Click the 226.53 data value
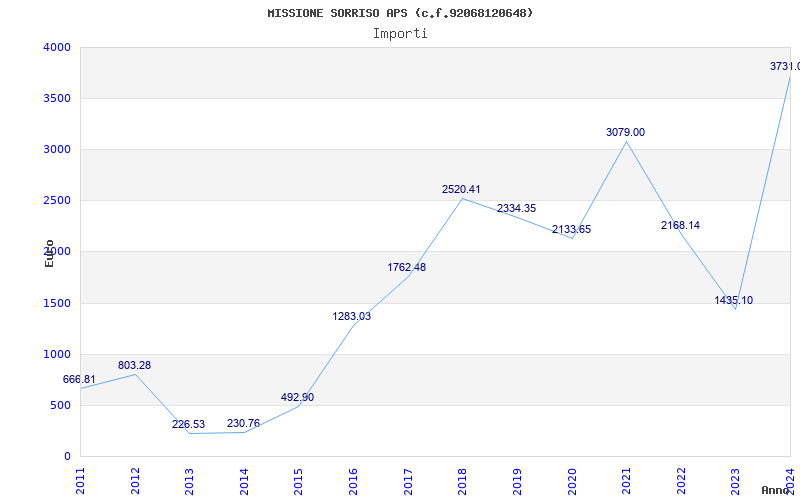Viewport: 800px width, 500px height. pos(188,424)
